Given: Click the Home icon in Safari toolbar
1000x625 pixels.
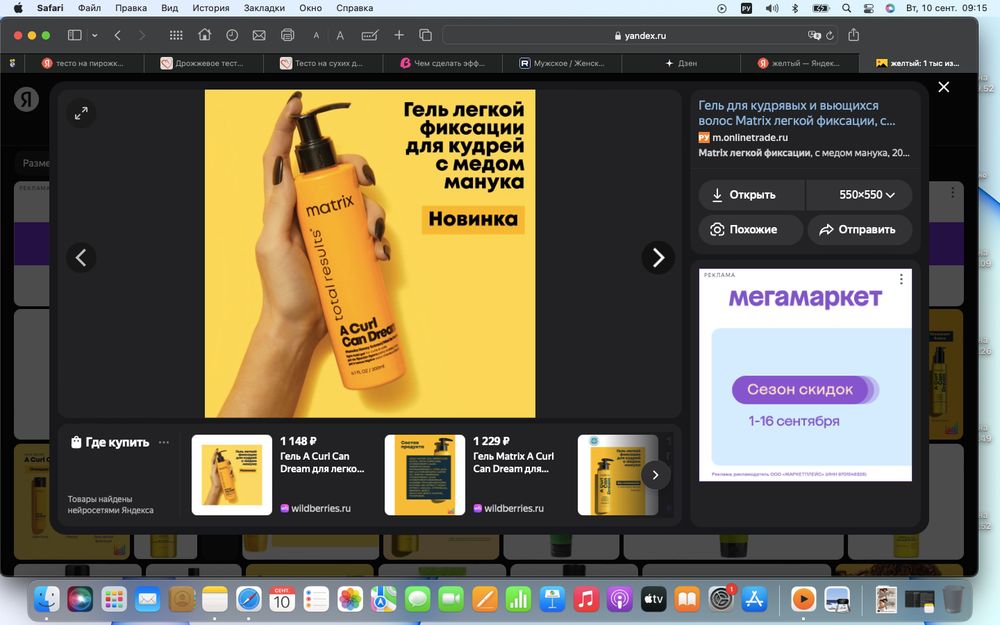Looking at the screenshot, I should (x=205, y=34).
